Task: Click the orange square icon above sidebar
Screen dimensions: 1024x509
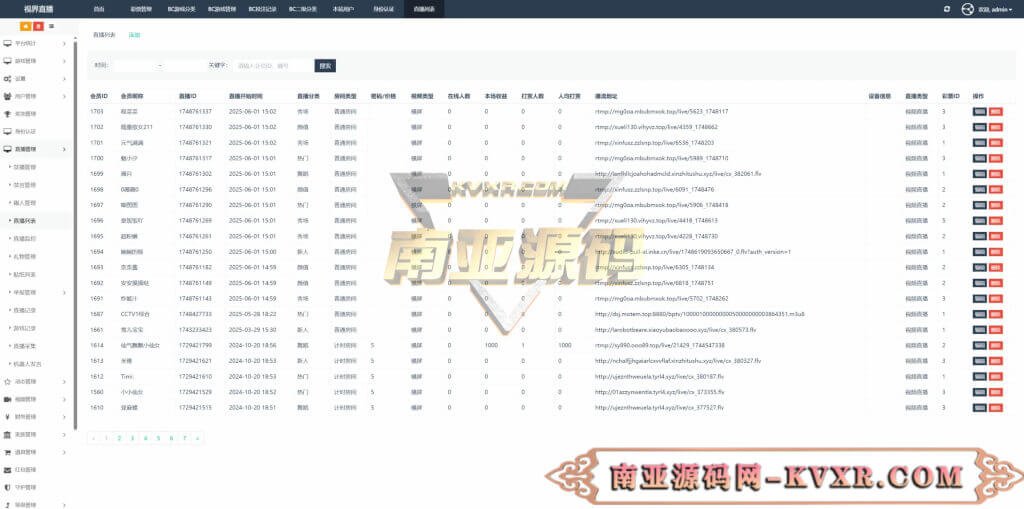Action: coord(25,25)
